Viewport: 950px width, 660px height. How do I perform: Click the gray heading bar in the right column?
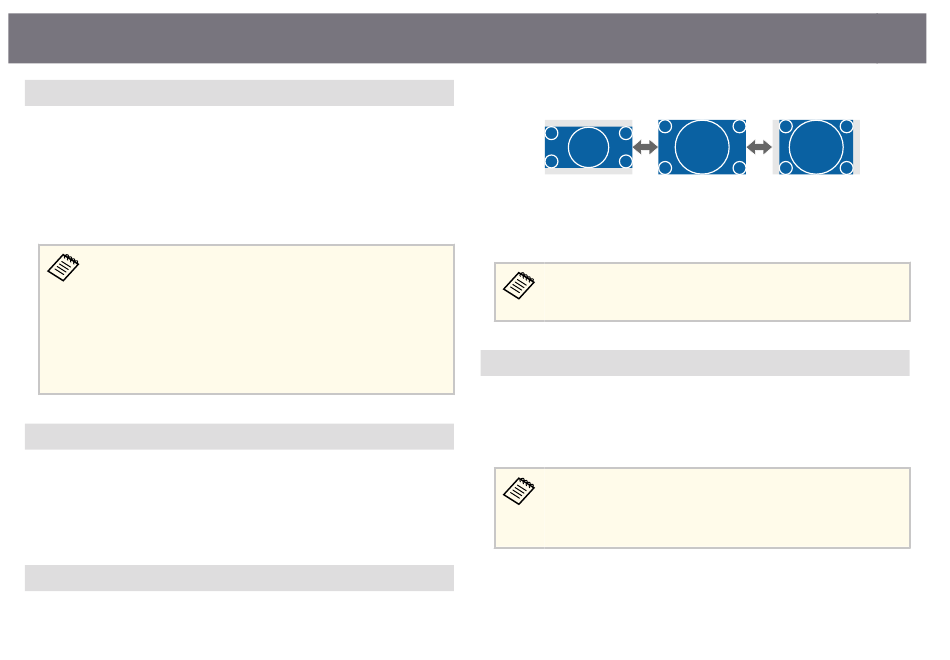(695, 362)
